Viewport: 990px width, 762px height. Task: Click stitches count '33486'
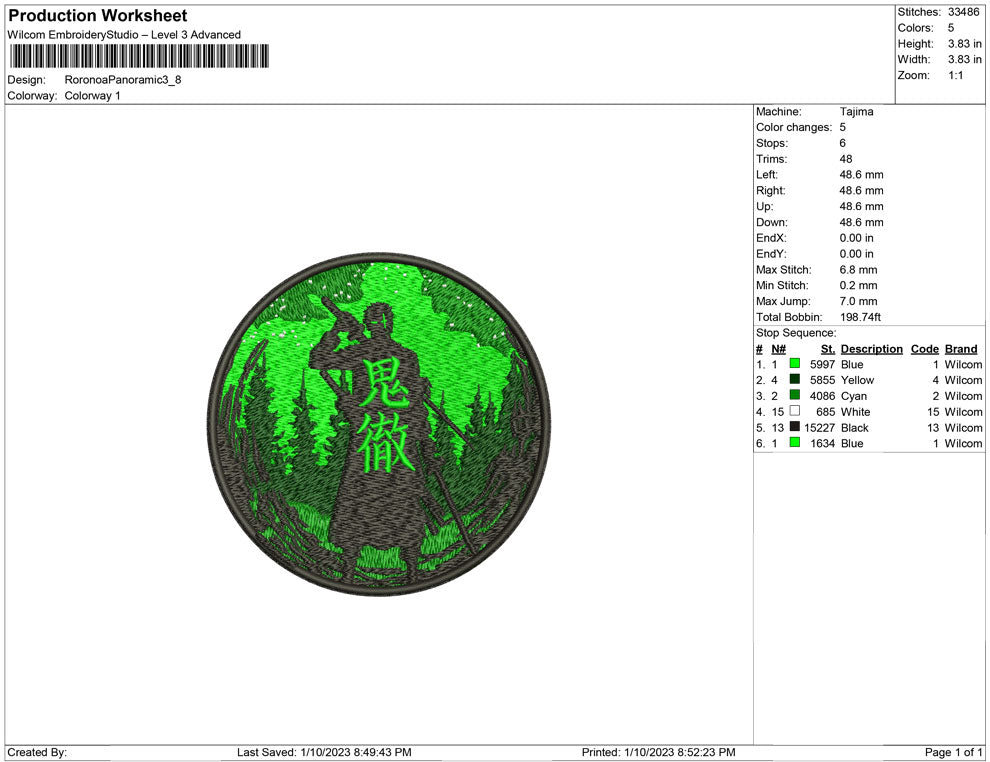click(x=963, y=12)
